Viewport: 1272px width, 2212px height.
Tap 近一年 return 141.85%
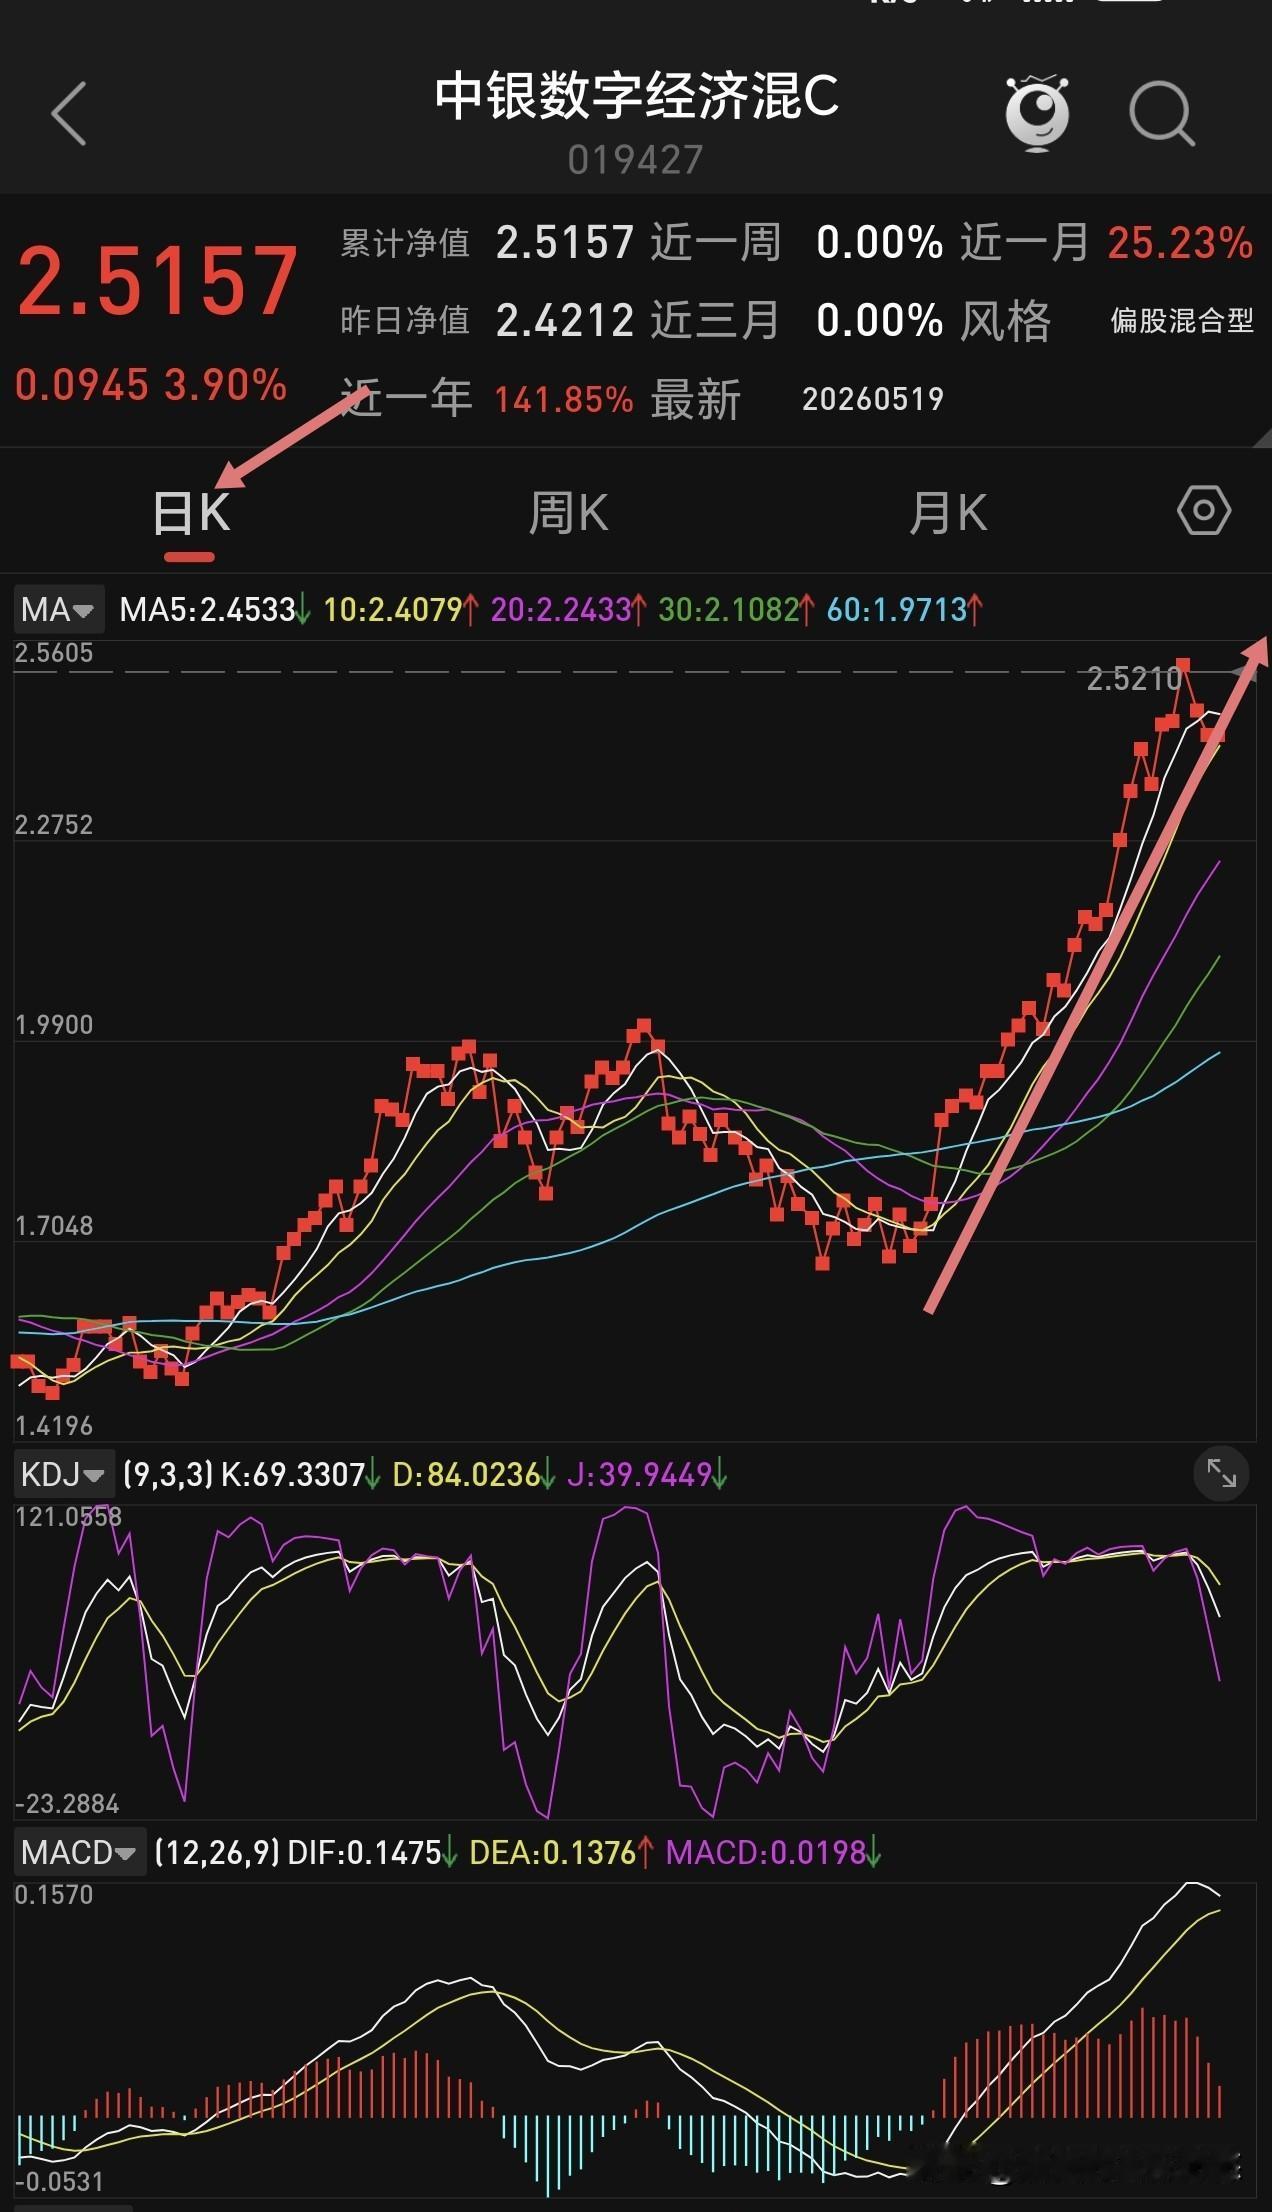point(564,400)
